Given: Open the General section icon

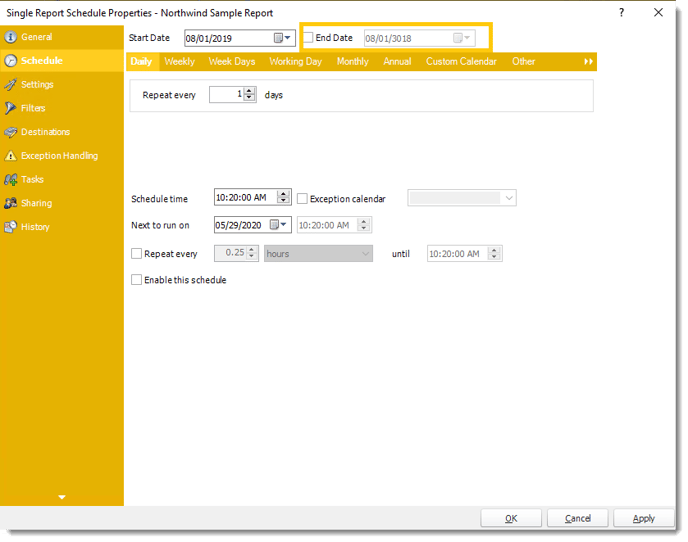Looking at the screenshot, I should tap(11, 37).
